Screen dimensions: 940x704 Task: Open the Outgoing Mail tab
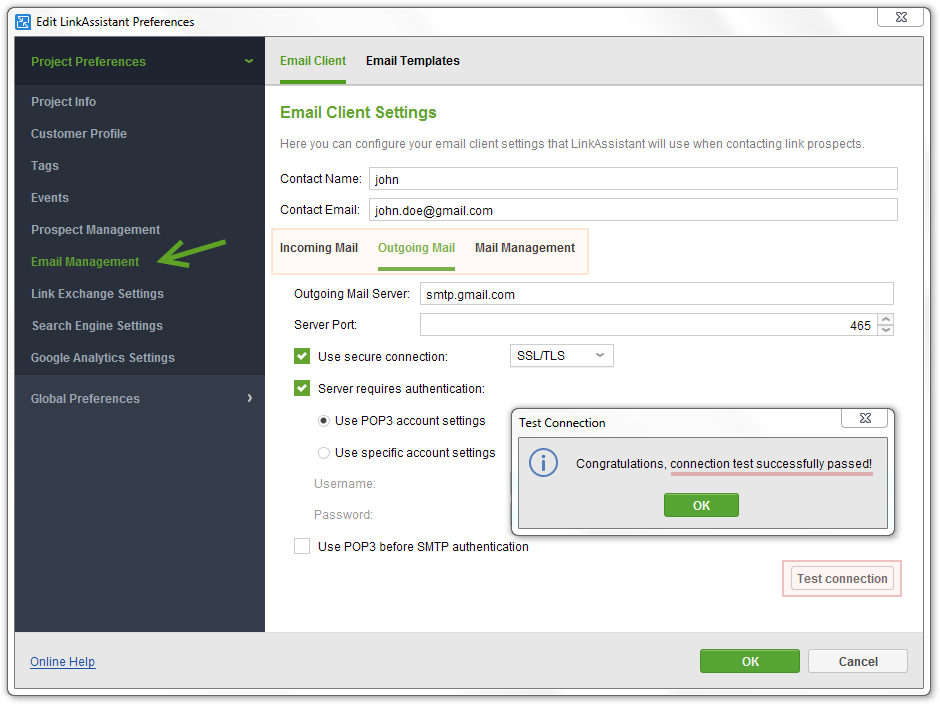(416, 248)
